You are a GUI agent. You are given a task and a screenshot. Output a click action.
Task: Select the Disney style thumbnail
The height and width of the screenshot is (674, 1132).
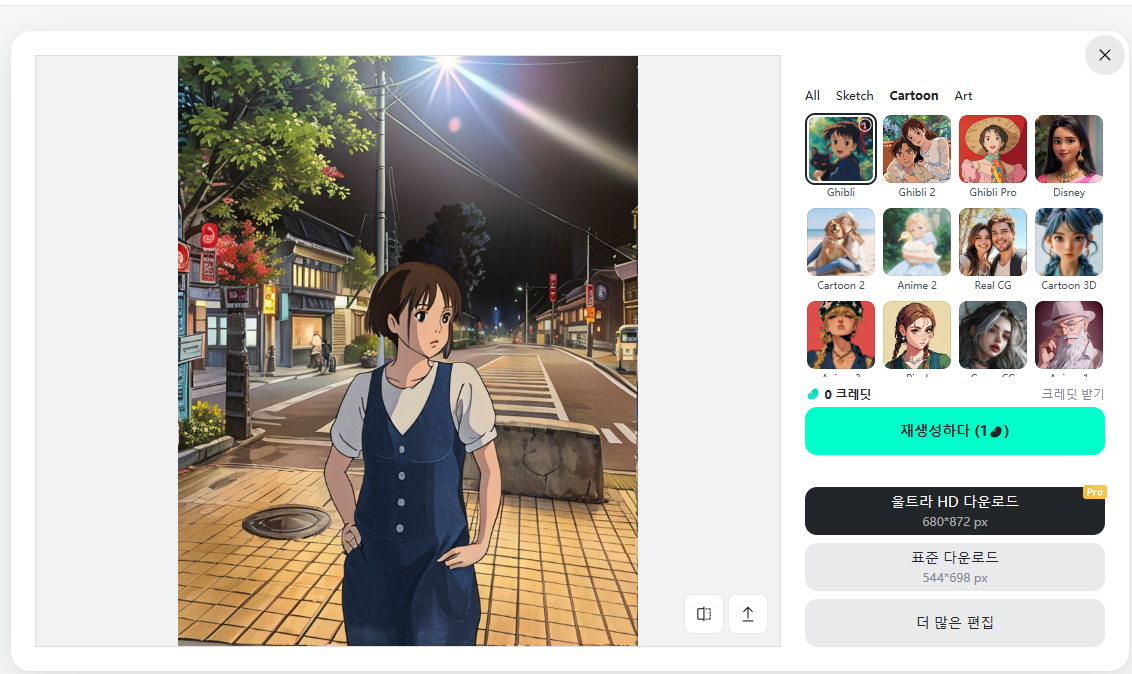point(1068,149)
